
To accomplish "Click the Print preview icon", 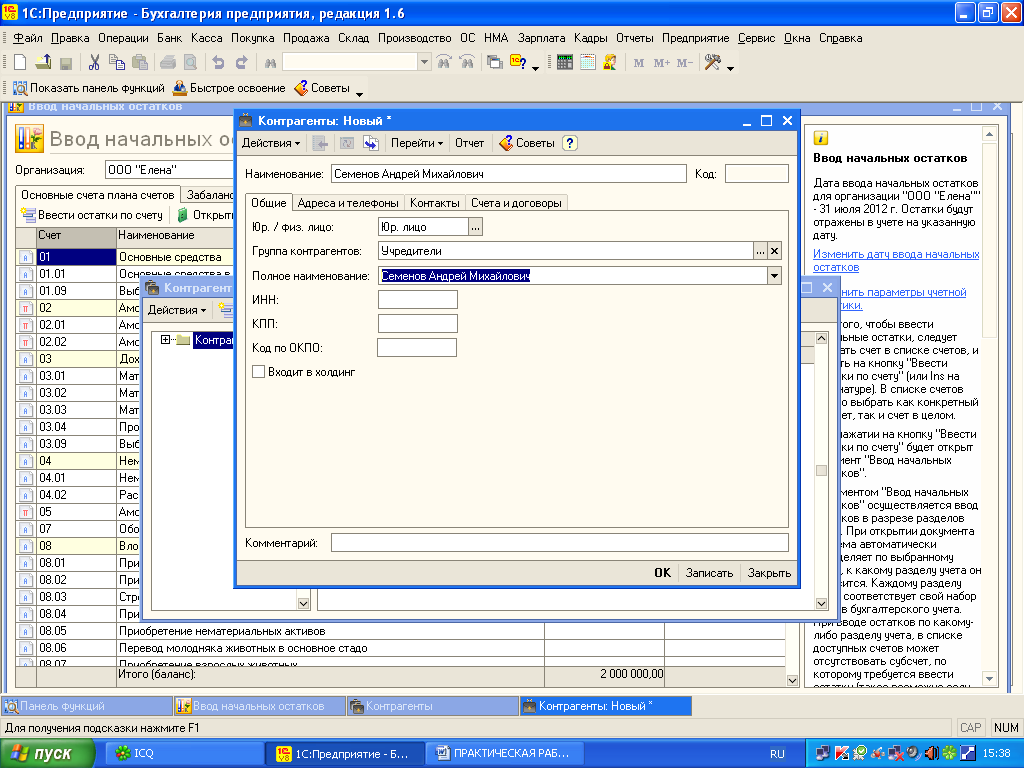I will (190, 63).
